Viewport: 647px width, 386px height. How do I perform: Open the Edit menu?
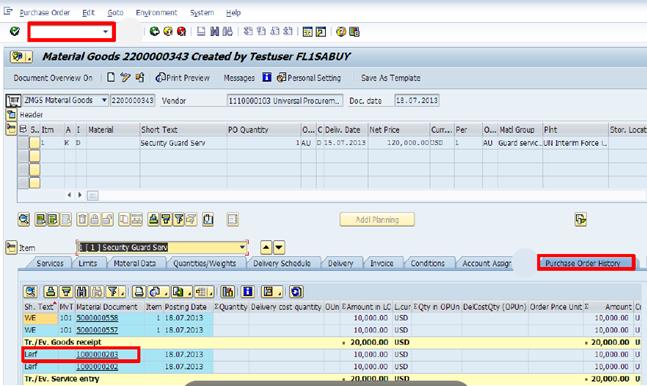pos(88,13)
